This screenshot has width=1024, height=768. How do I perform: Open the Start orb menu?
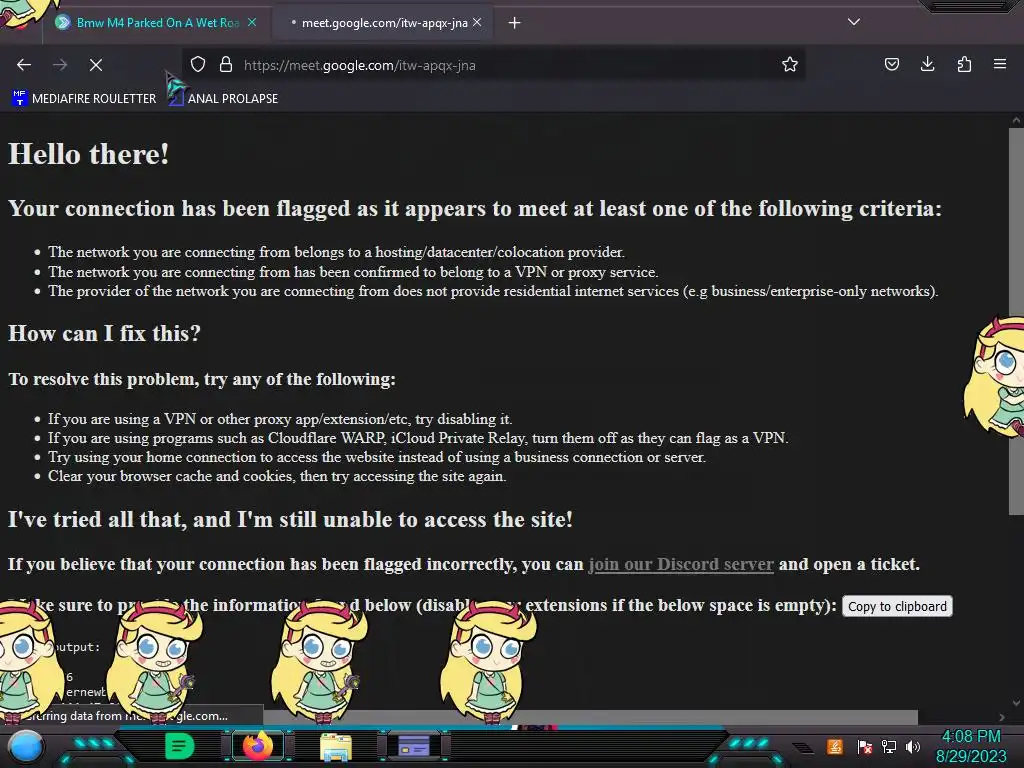(25, 748)
